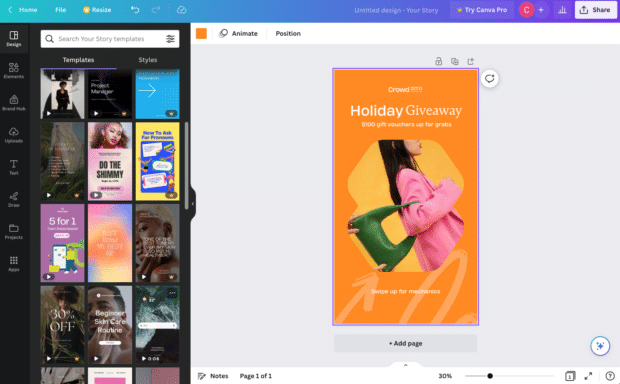
Task: Open the File menu
Action: 60,10
